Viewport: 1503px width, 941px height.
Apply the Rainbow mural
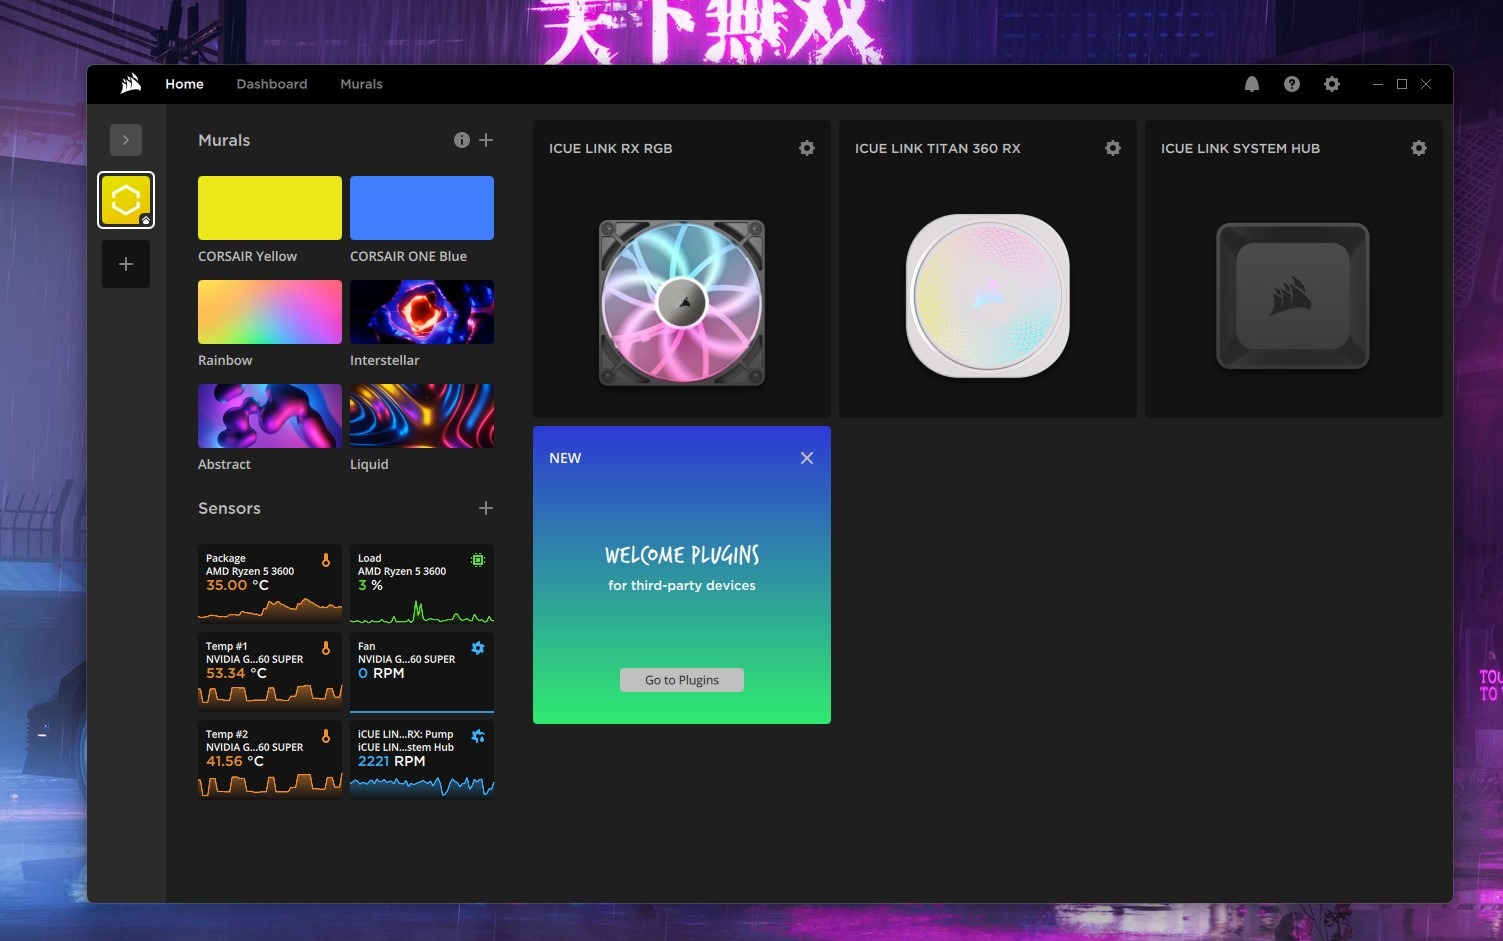point(270,312)
